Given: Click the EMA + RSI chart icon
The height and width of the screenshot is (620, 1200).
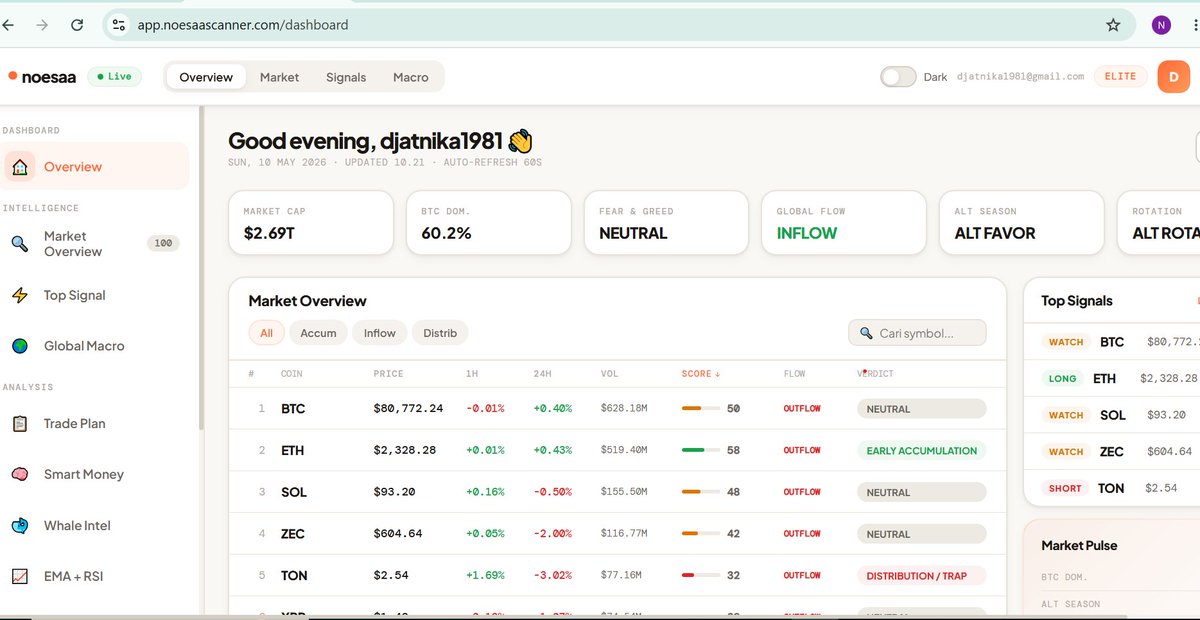Looking at the screenshot, I should pos(20,577).
